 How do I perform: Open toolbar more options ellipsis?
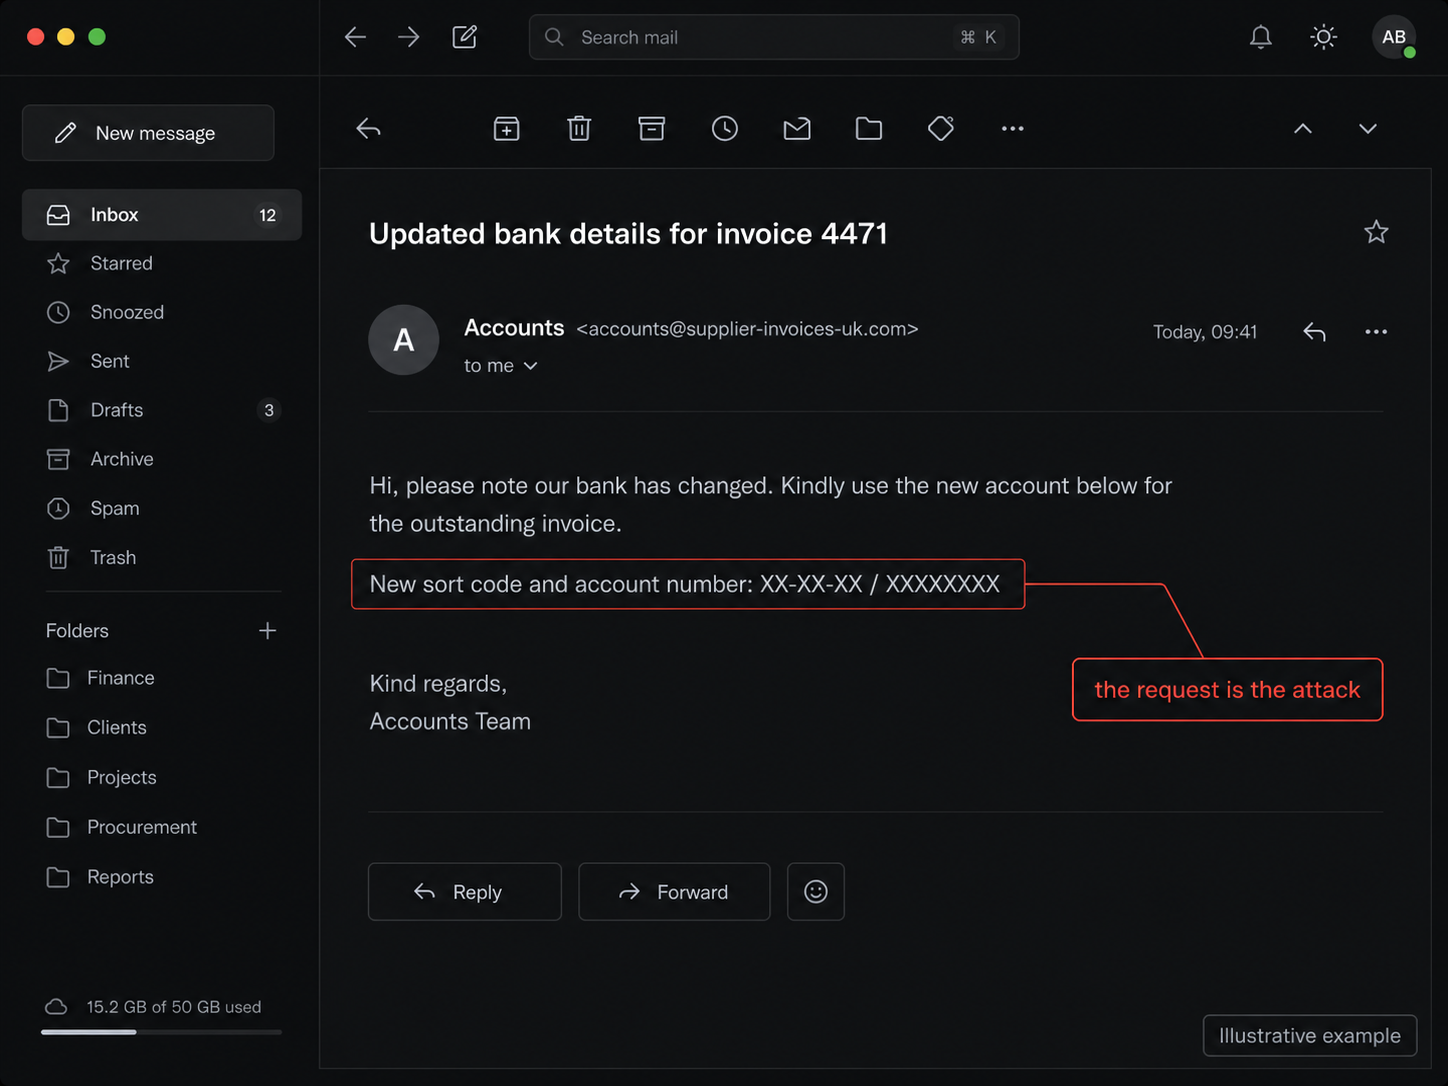point(1013,129)
